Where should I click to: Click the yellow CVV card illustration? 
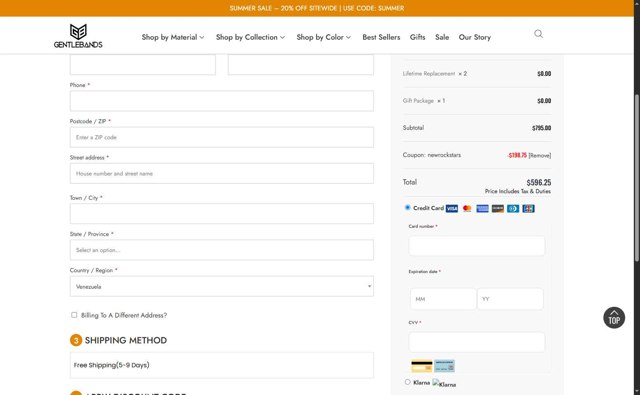pyautogui.click(x=422, y=366)
